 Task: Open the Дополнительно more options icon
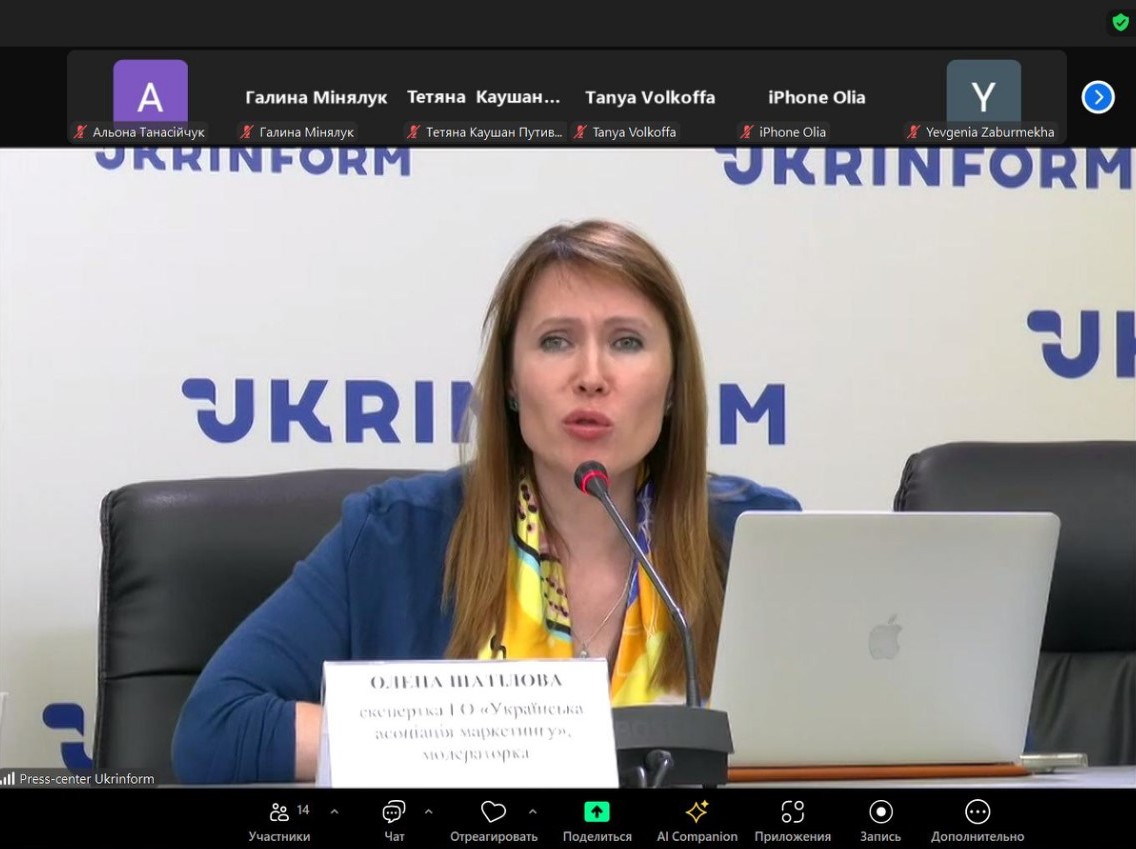(x=977, y=812)
